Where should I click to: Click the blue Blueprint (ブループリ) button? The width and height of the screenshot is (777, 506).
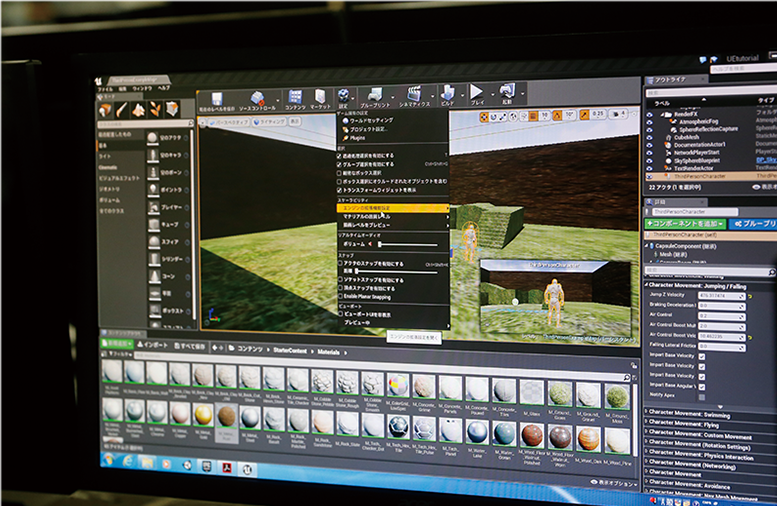coord(753,224)
